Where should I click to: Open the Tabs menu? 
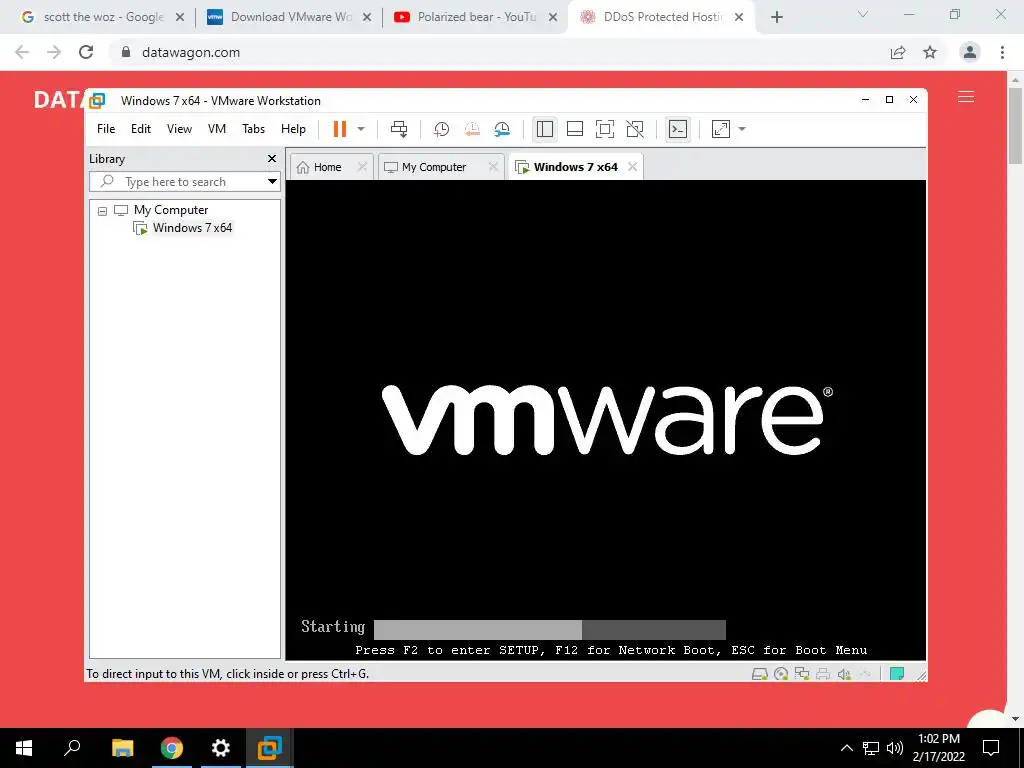point(253,129)
